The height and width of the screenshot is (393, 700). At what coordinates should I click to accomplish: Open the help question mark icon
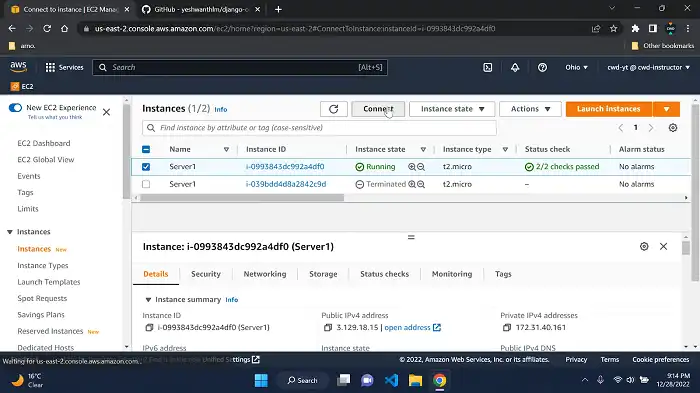pos(542,67)
